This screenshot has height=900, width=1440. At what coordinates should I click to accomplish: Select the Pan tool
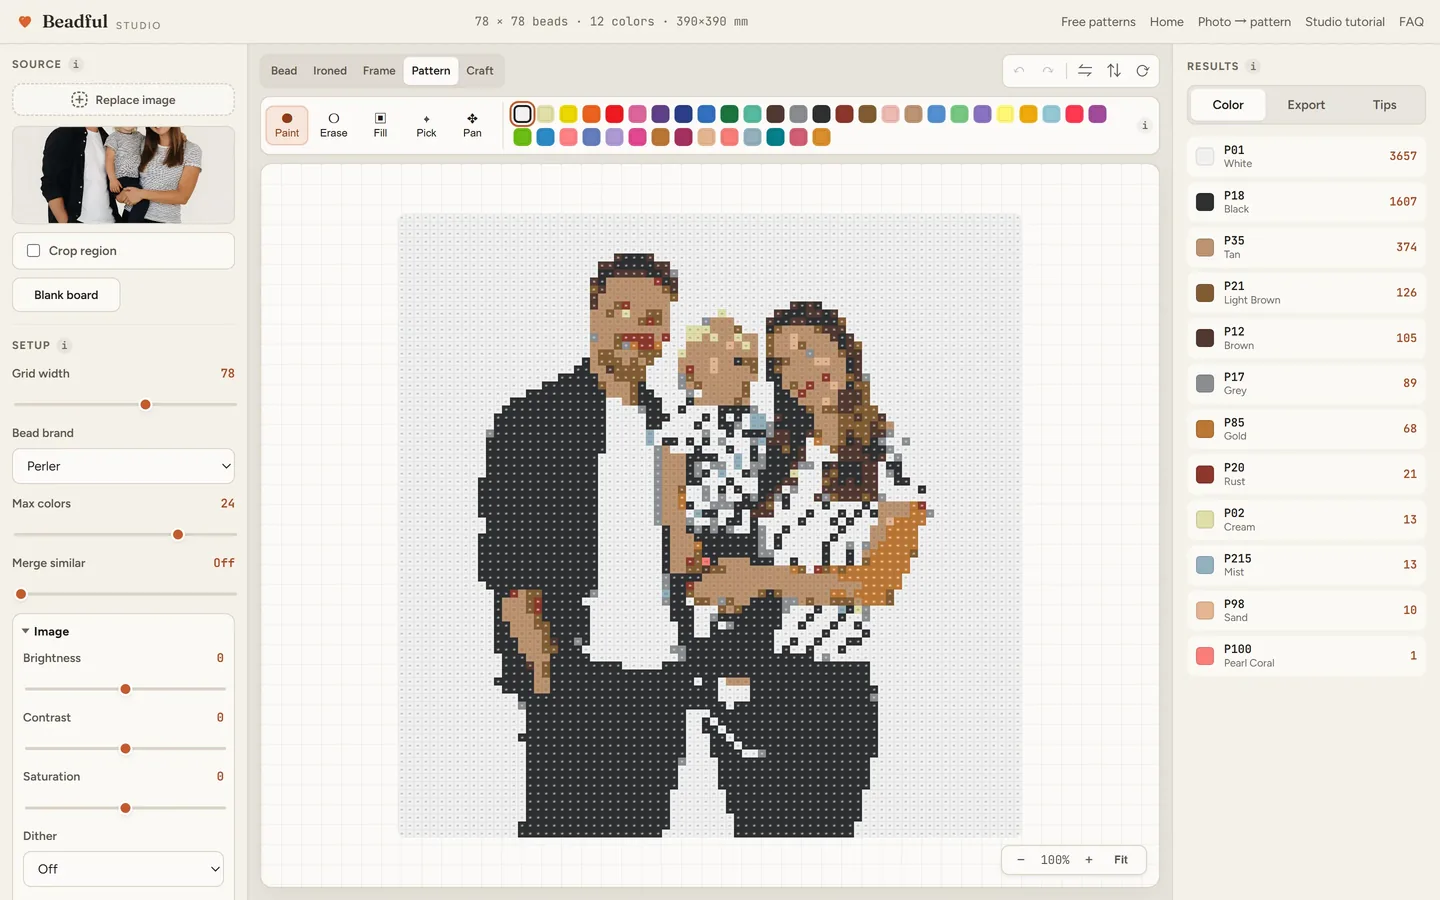coord(472,125)
